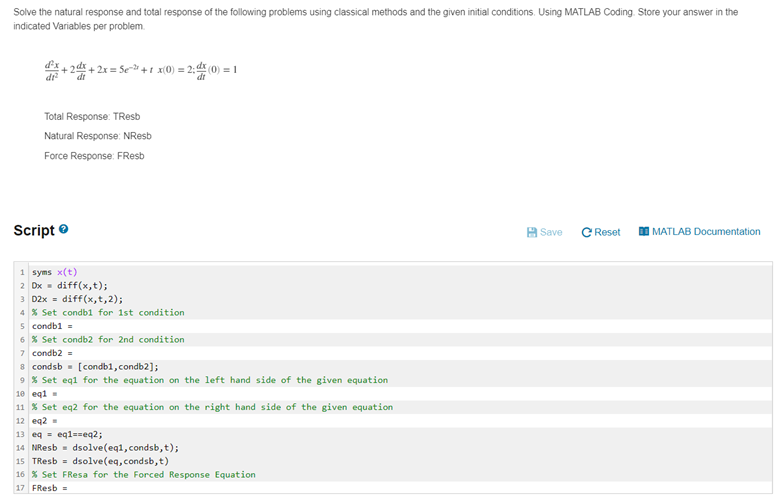The width and height of the screenshot is (780, 498).
Task: Click comment about eq1 left hand side
Action: pos(210,380)
